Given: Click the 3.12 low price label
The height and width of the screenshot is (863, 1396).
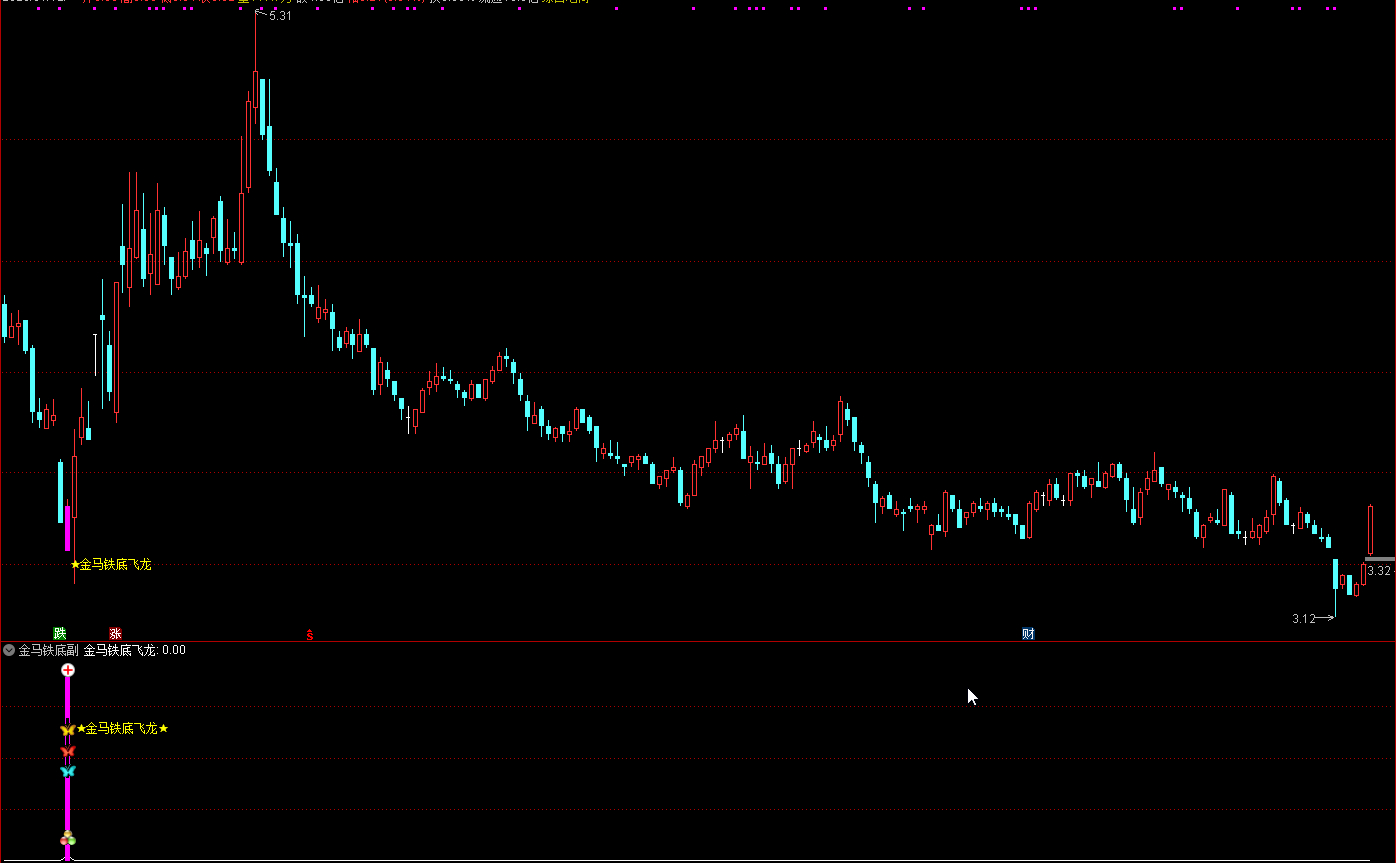Looking at the screenshot, I should pos(1303,619).
